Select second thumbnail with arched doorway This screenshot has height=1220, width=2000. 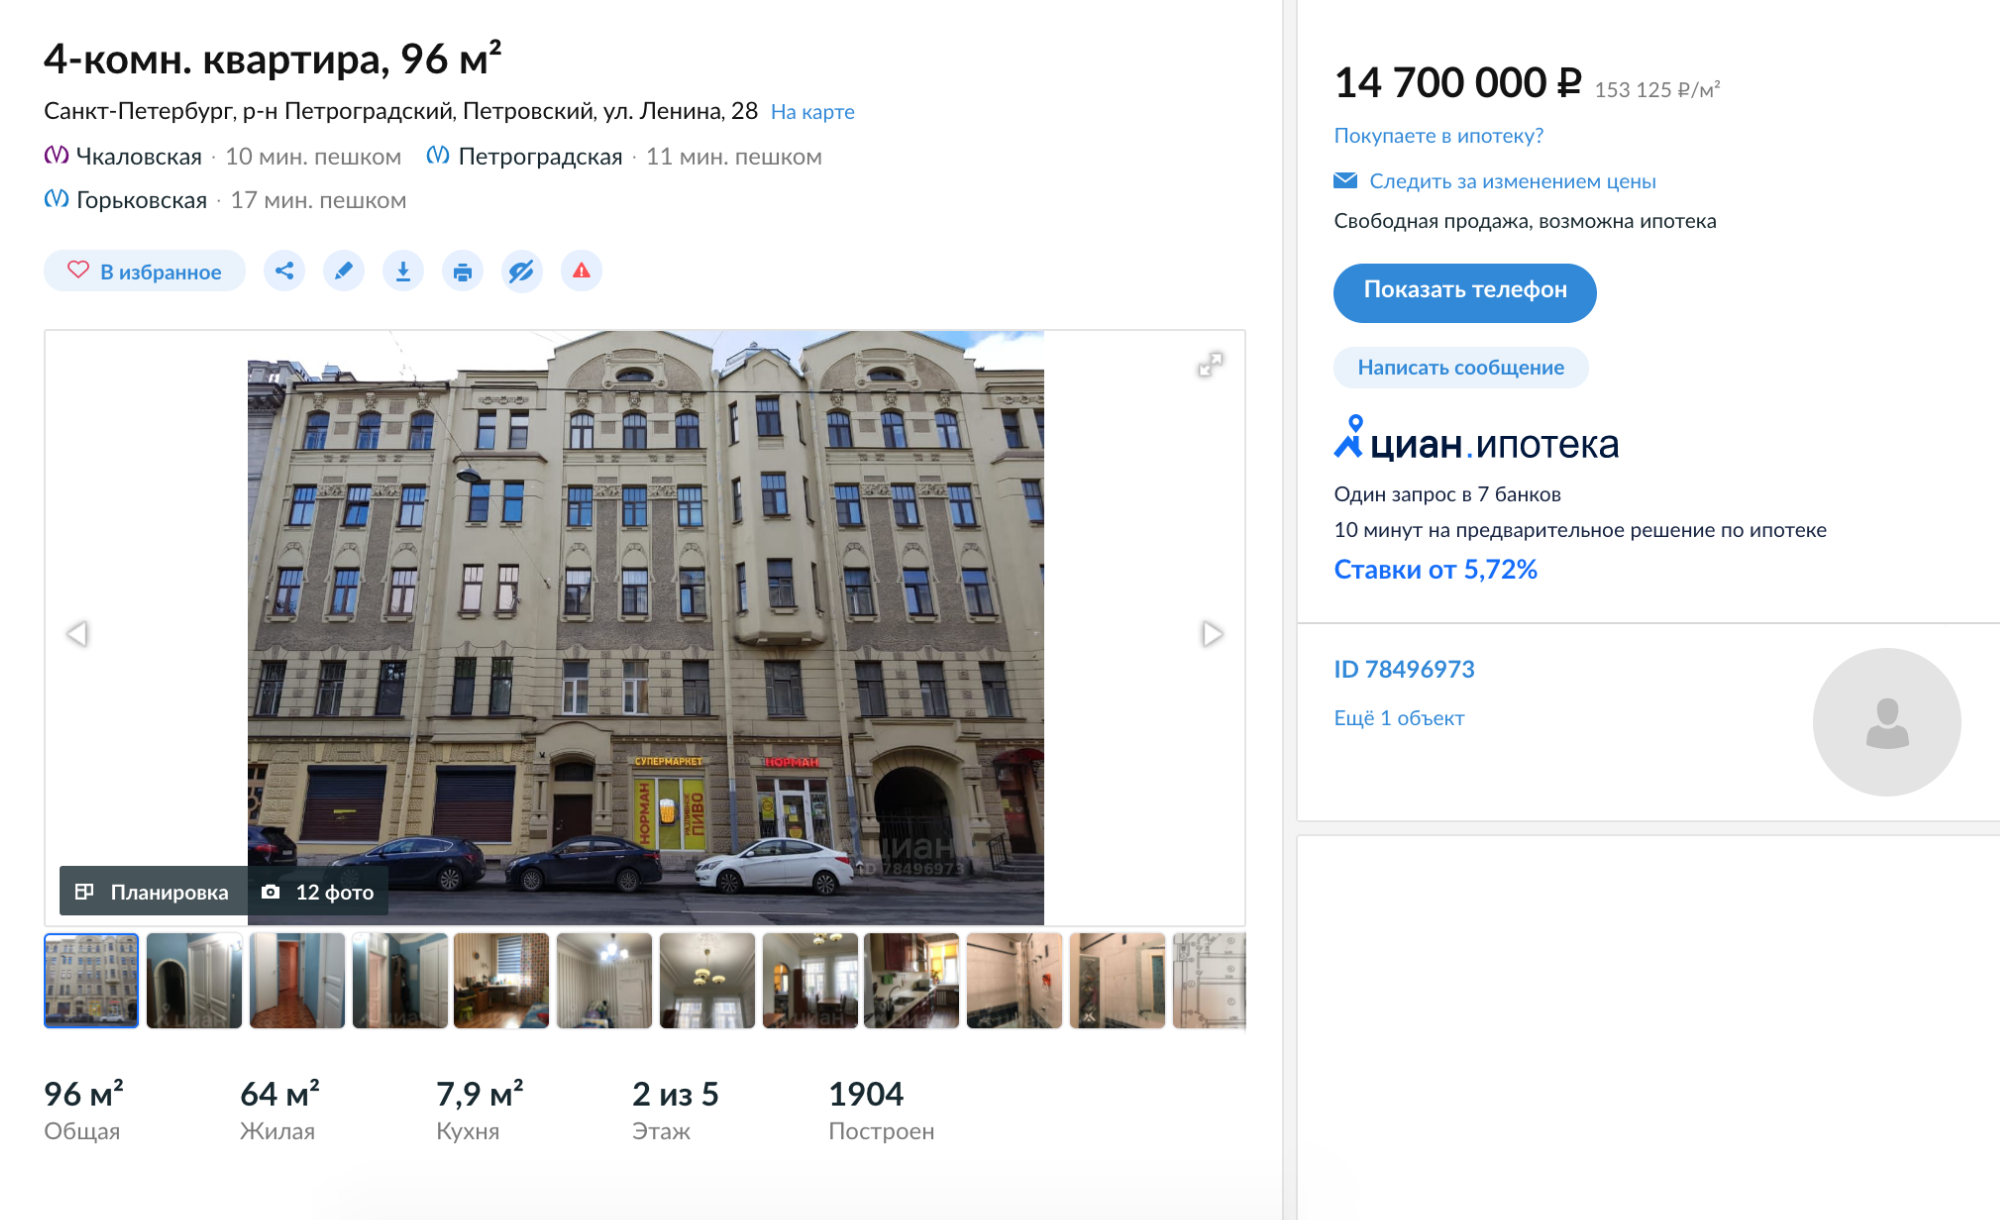[x=194, y=980]
